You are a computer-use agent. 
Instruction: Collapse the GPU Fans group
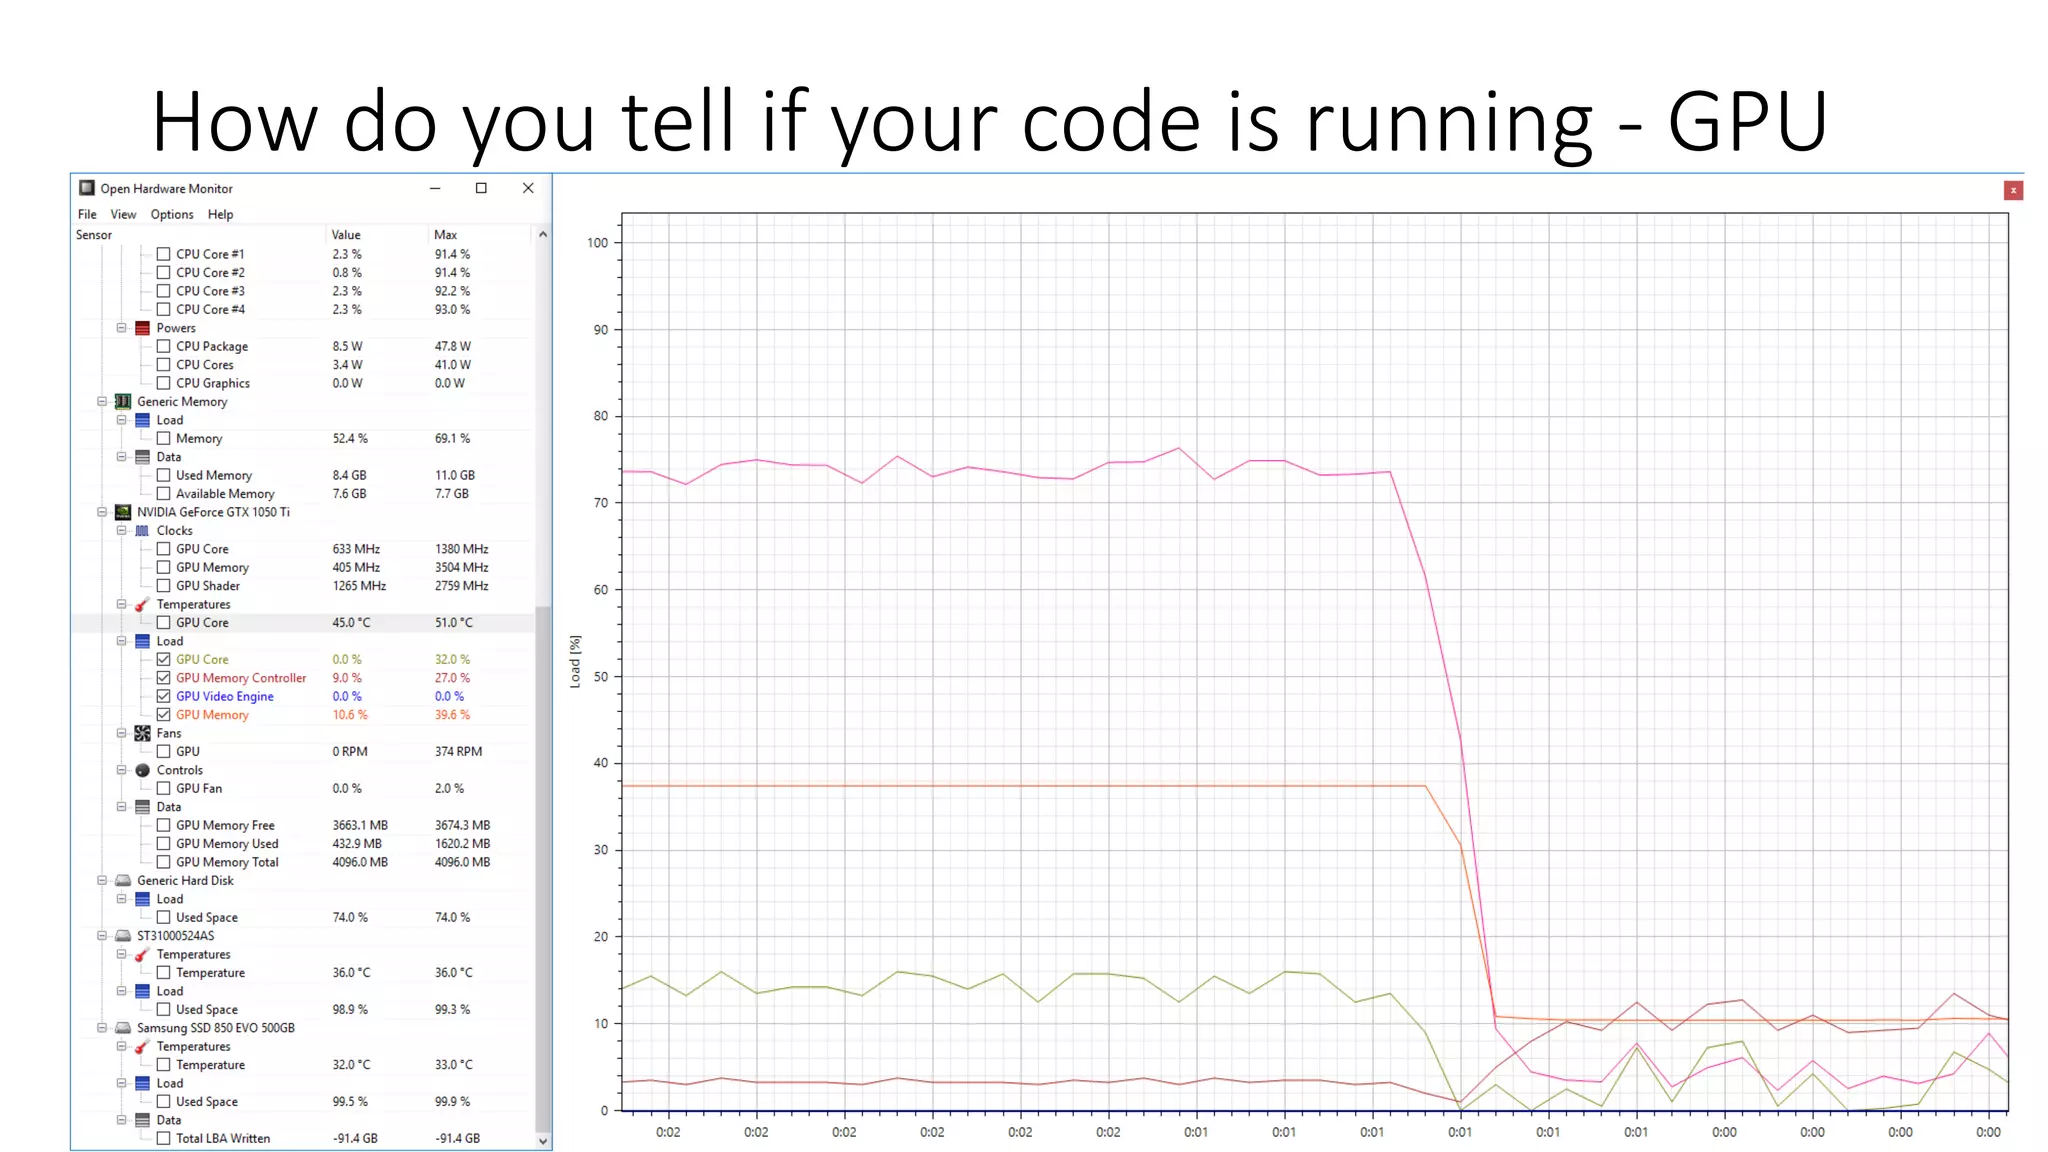tap(122, 733)
